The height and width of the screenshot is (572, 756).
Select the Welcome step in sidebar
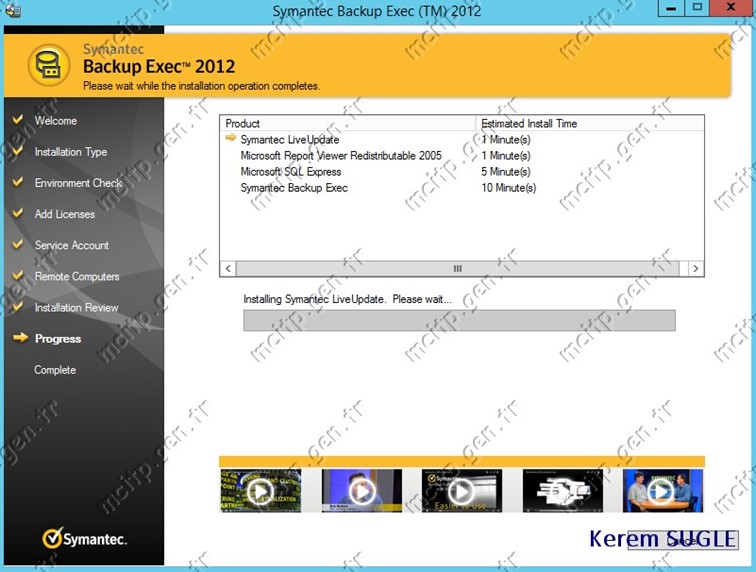[x=55, y=121]
